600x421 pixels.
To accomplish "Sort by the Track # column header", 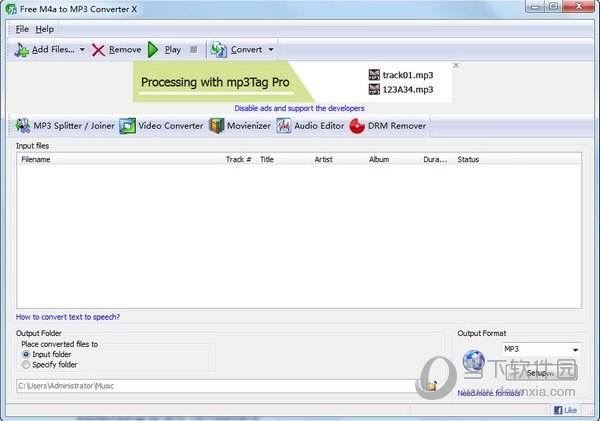I will tap(240, 159).
